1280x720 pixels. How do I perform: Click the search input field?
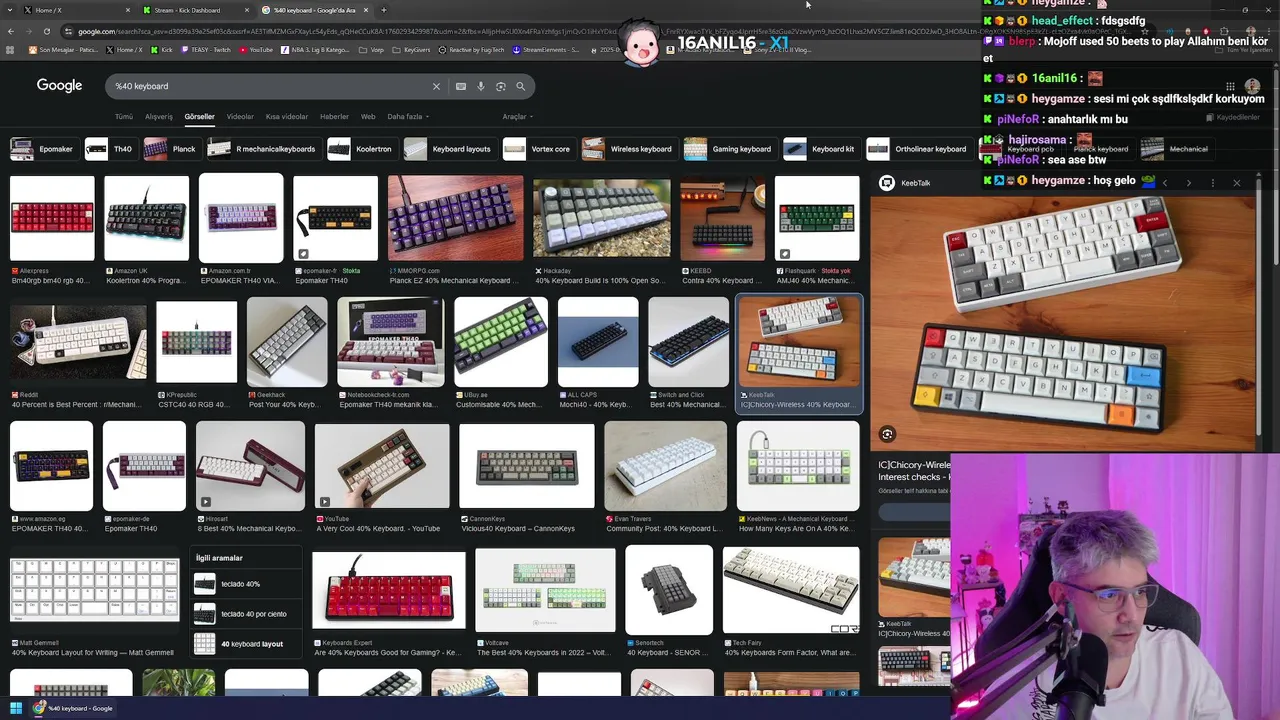coord(270,86)
